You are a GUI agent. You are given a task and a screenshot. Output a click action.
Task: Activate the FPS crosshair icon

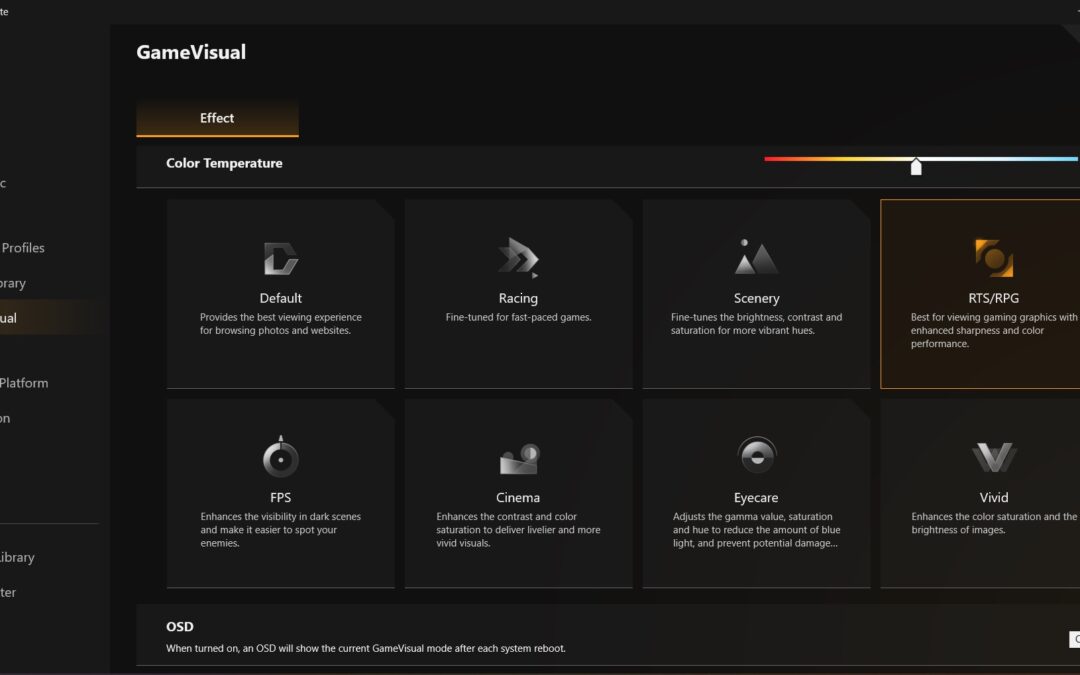click(280, 457)
